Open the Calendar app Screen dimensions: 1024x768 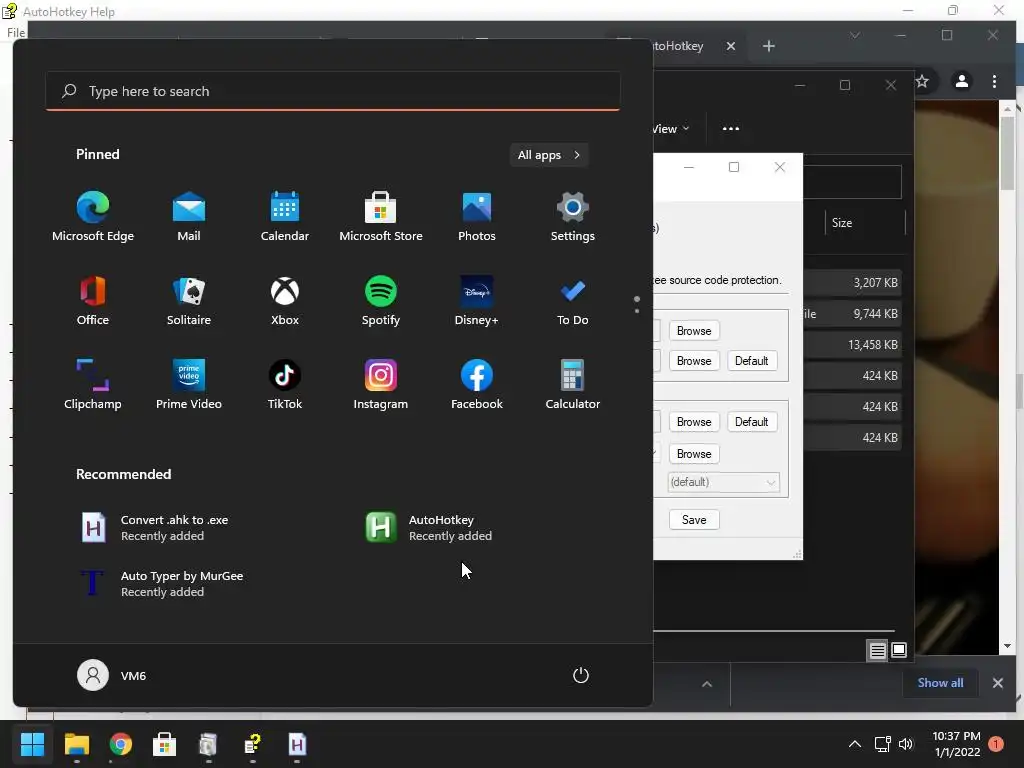tap(285, 217)
